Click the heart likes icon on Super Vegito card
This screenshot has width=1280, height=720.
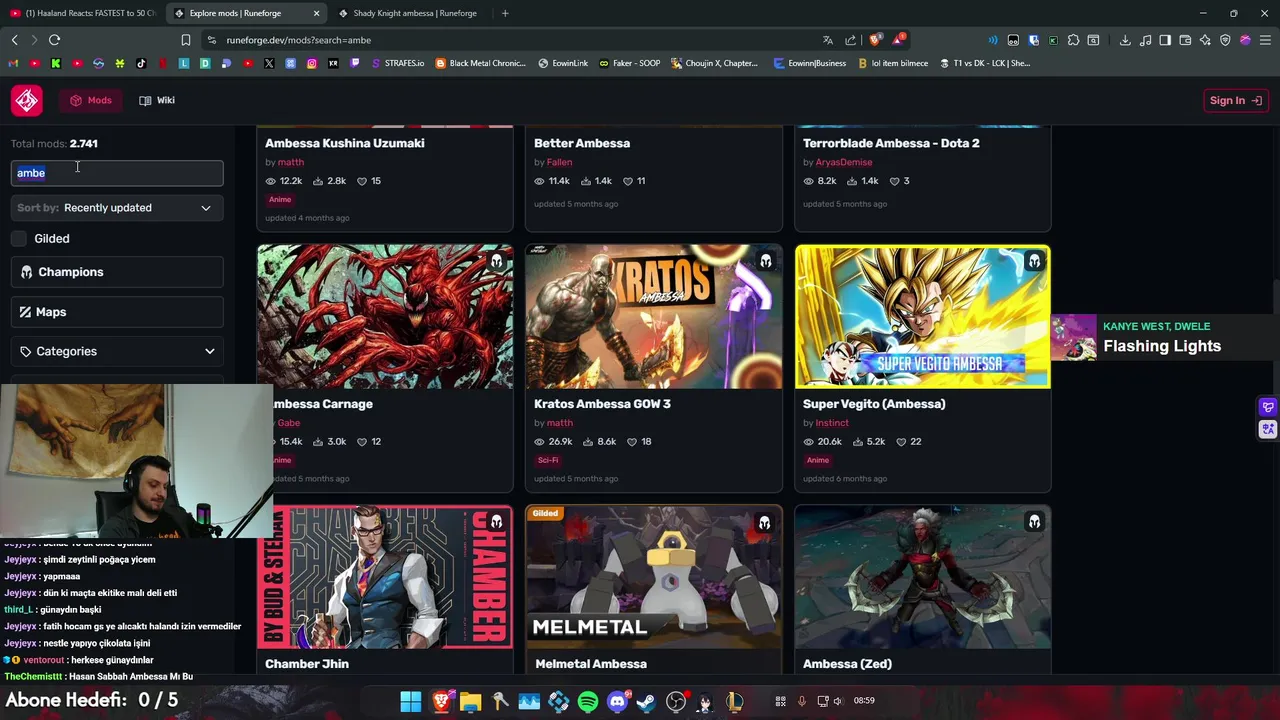(901, 441)
